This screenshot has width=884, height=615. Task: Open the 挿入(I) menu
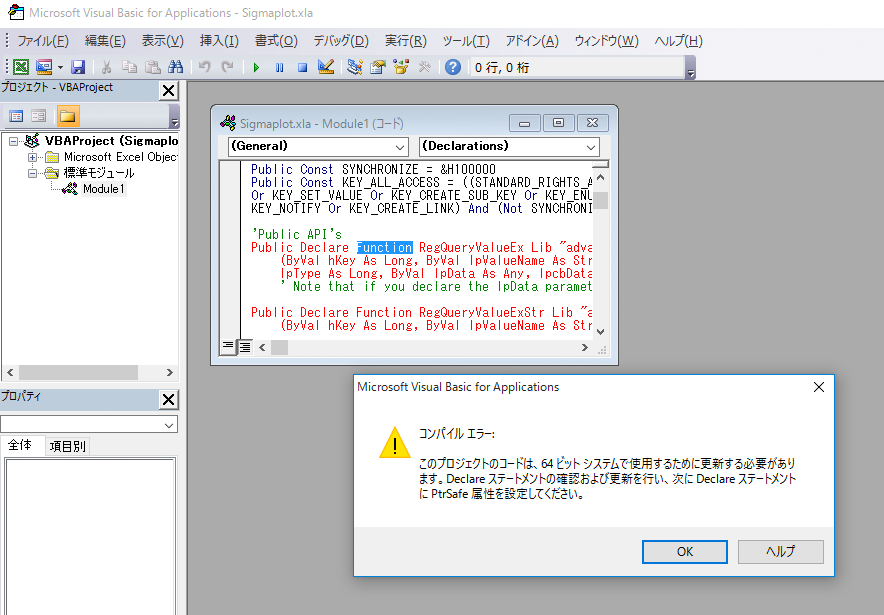point(219,41)
